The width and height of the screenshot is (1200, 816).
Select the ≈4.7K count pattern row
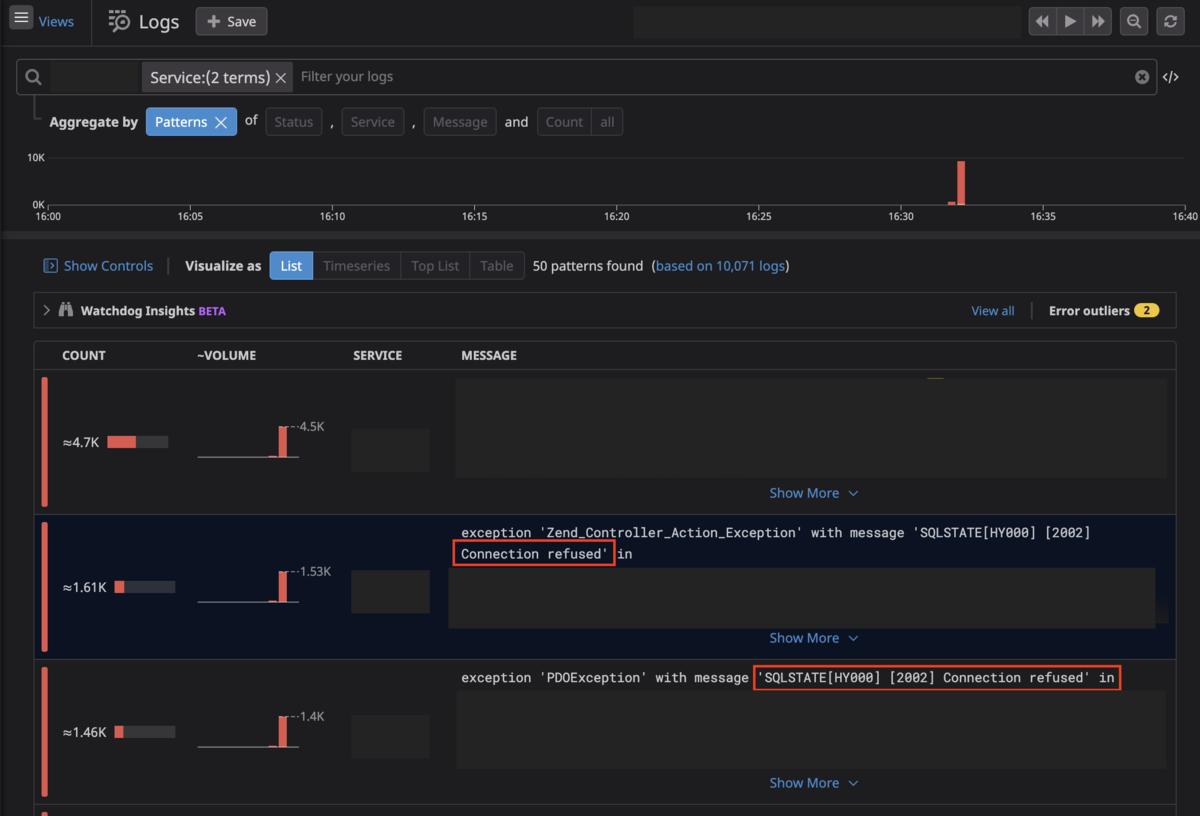(x=605, y=442)
